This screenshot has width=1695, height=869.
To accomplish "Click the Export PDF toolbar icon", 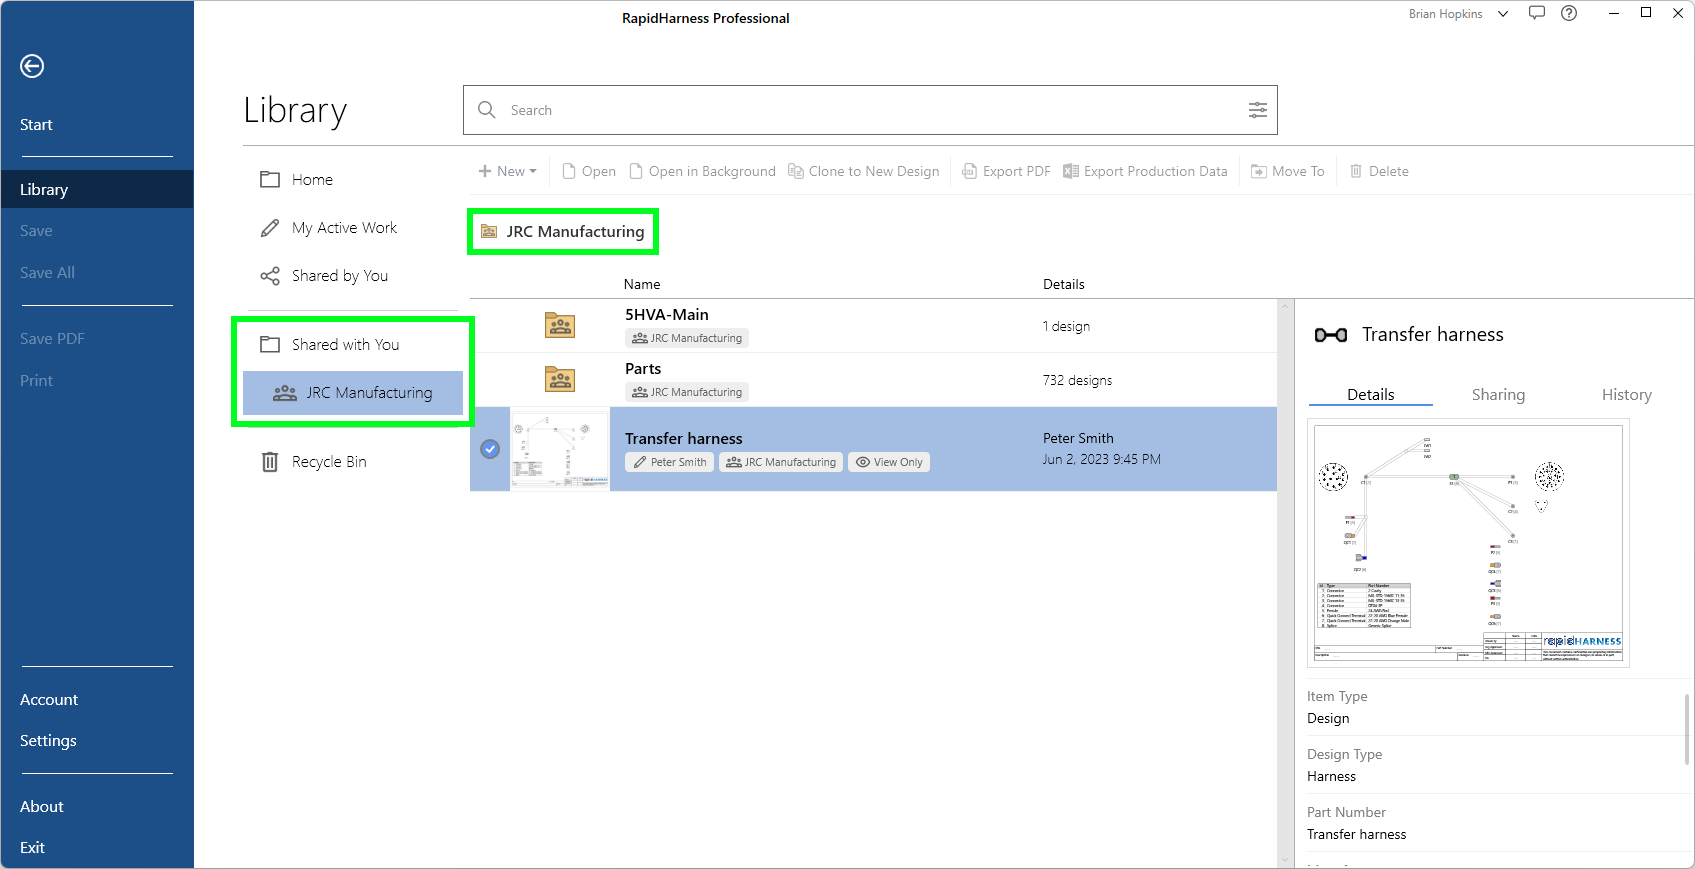I will click(969, 172).
